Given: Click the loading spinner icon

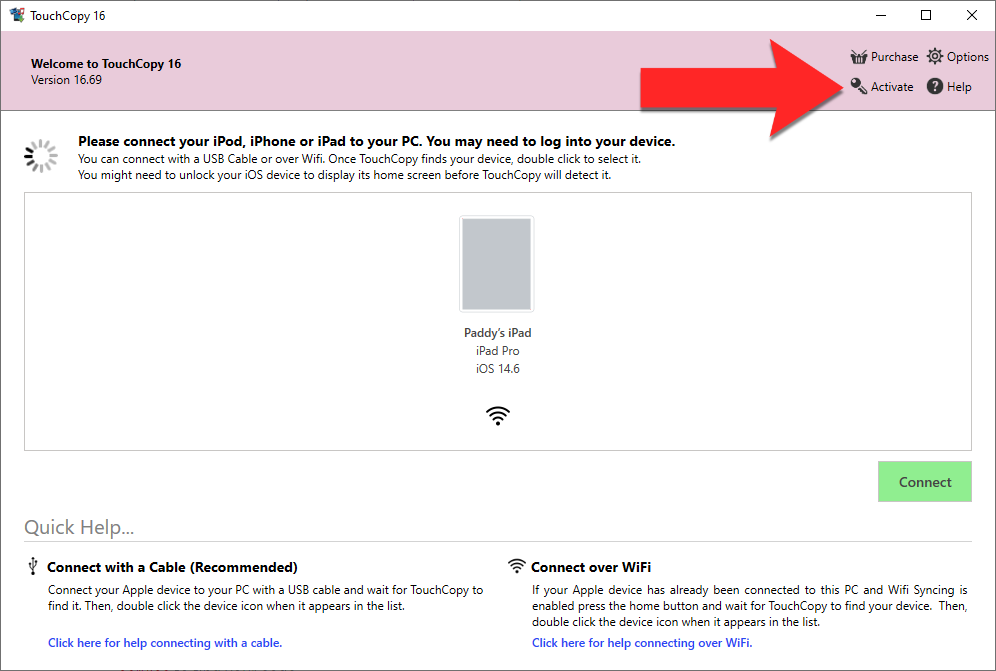Looking at the screenshot, I should click(41, 156).
